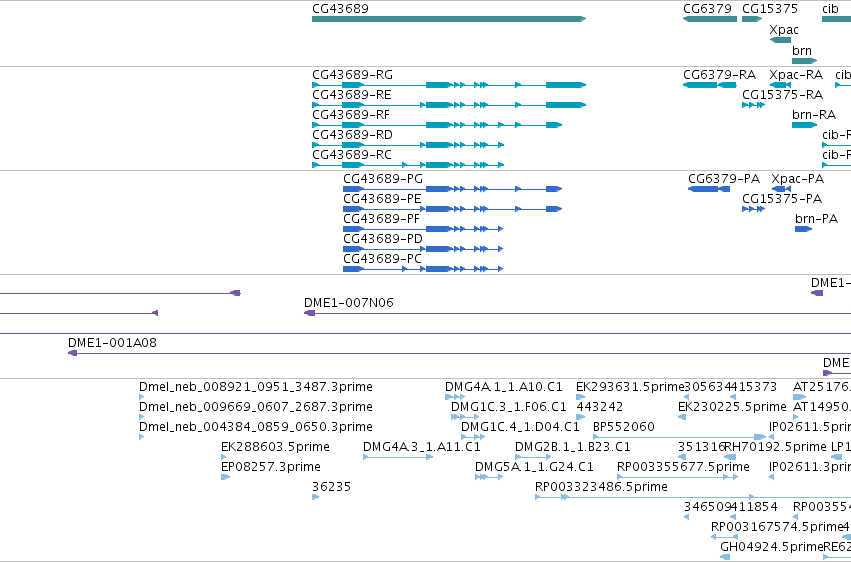Open the EK293631.5prime EST label
Image resolution: width=851 pixels, height=562 pixels.
click(630, 387)
